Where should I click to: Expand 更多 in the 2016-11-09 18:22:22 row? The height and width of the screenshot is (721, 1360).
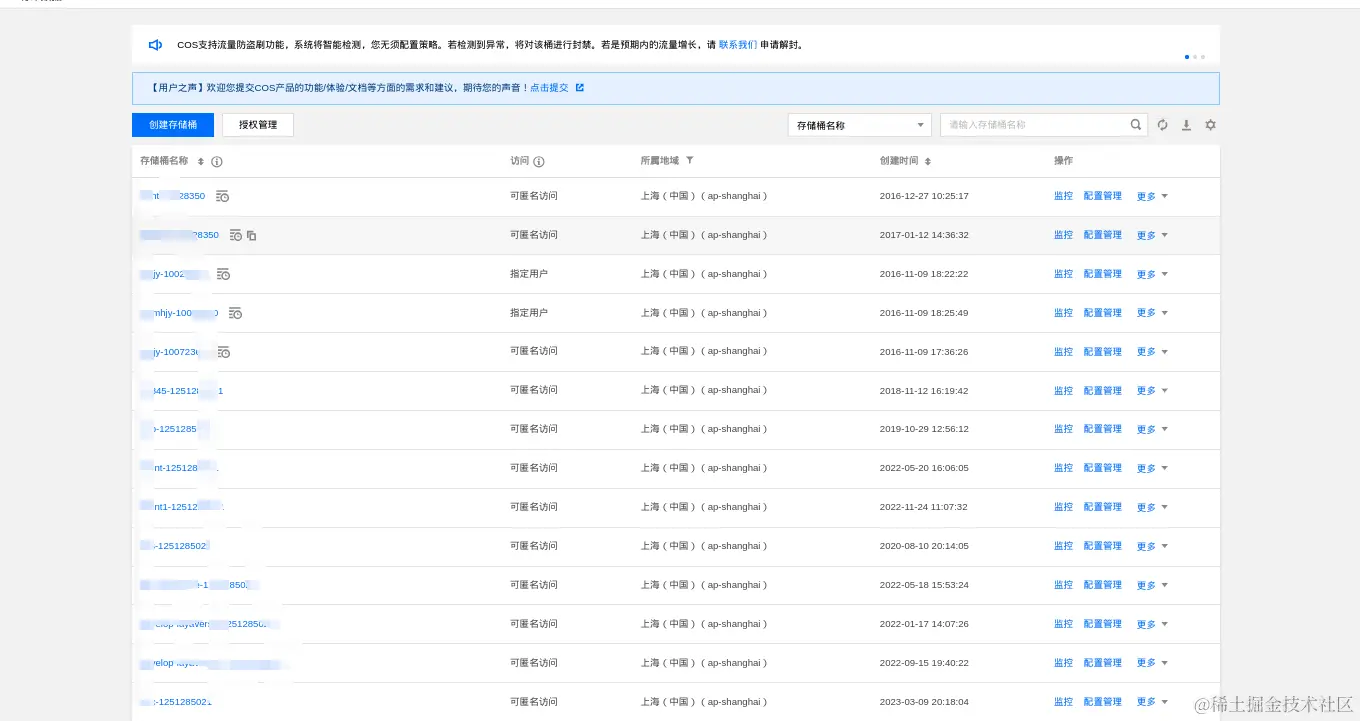point(1152,274)
